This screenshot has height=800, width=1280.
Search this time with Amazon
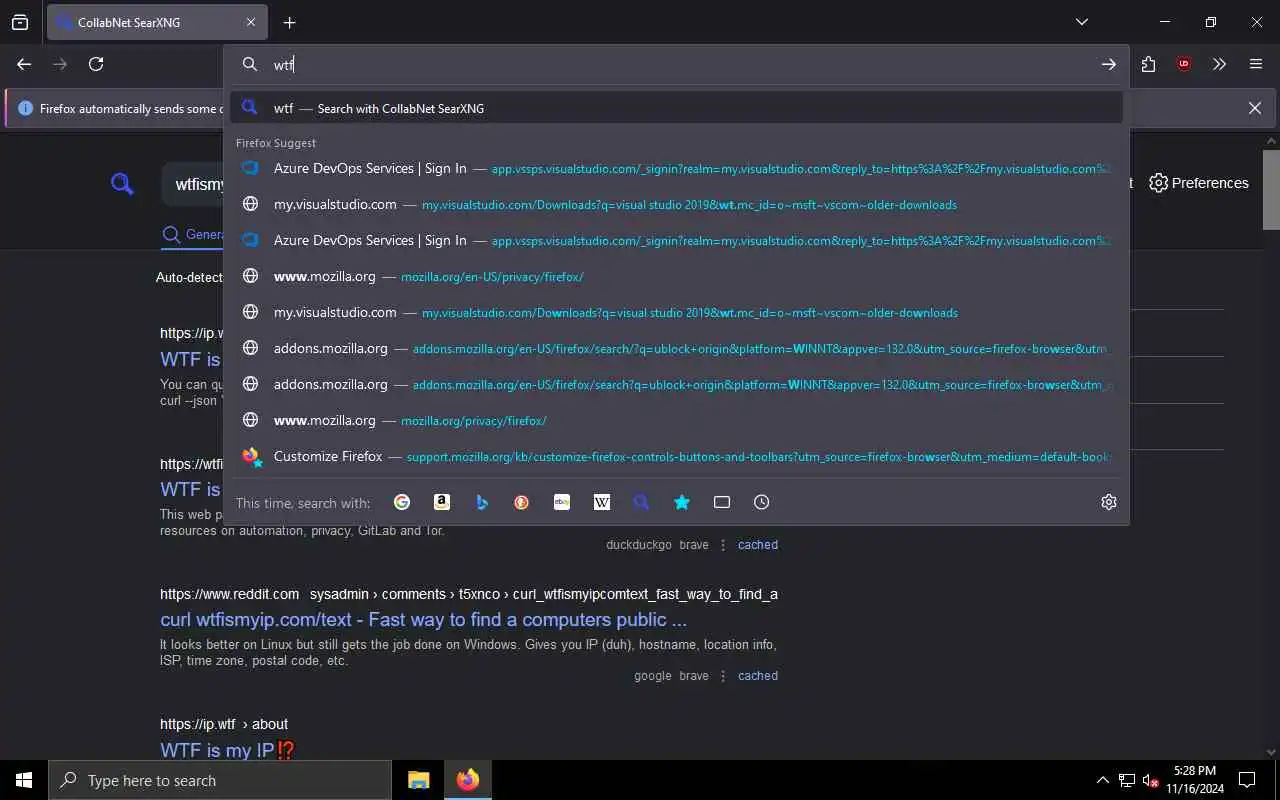442,502
